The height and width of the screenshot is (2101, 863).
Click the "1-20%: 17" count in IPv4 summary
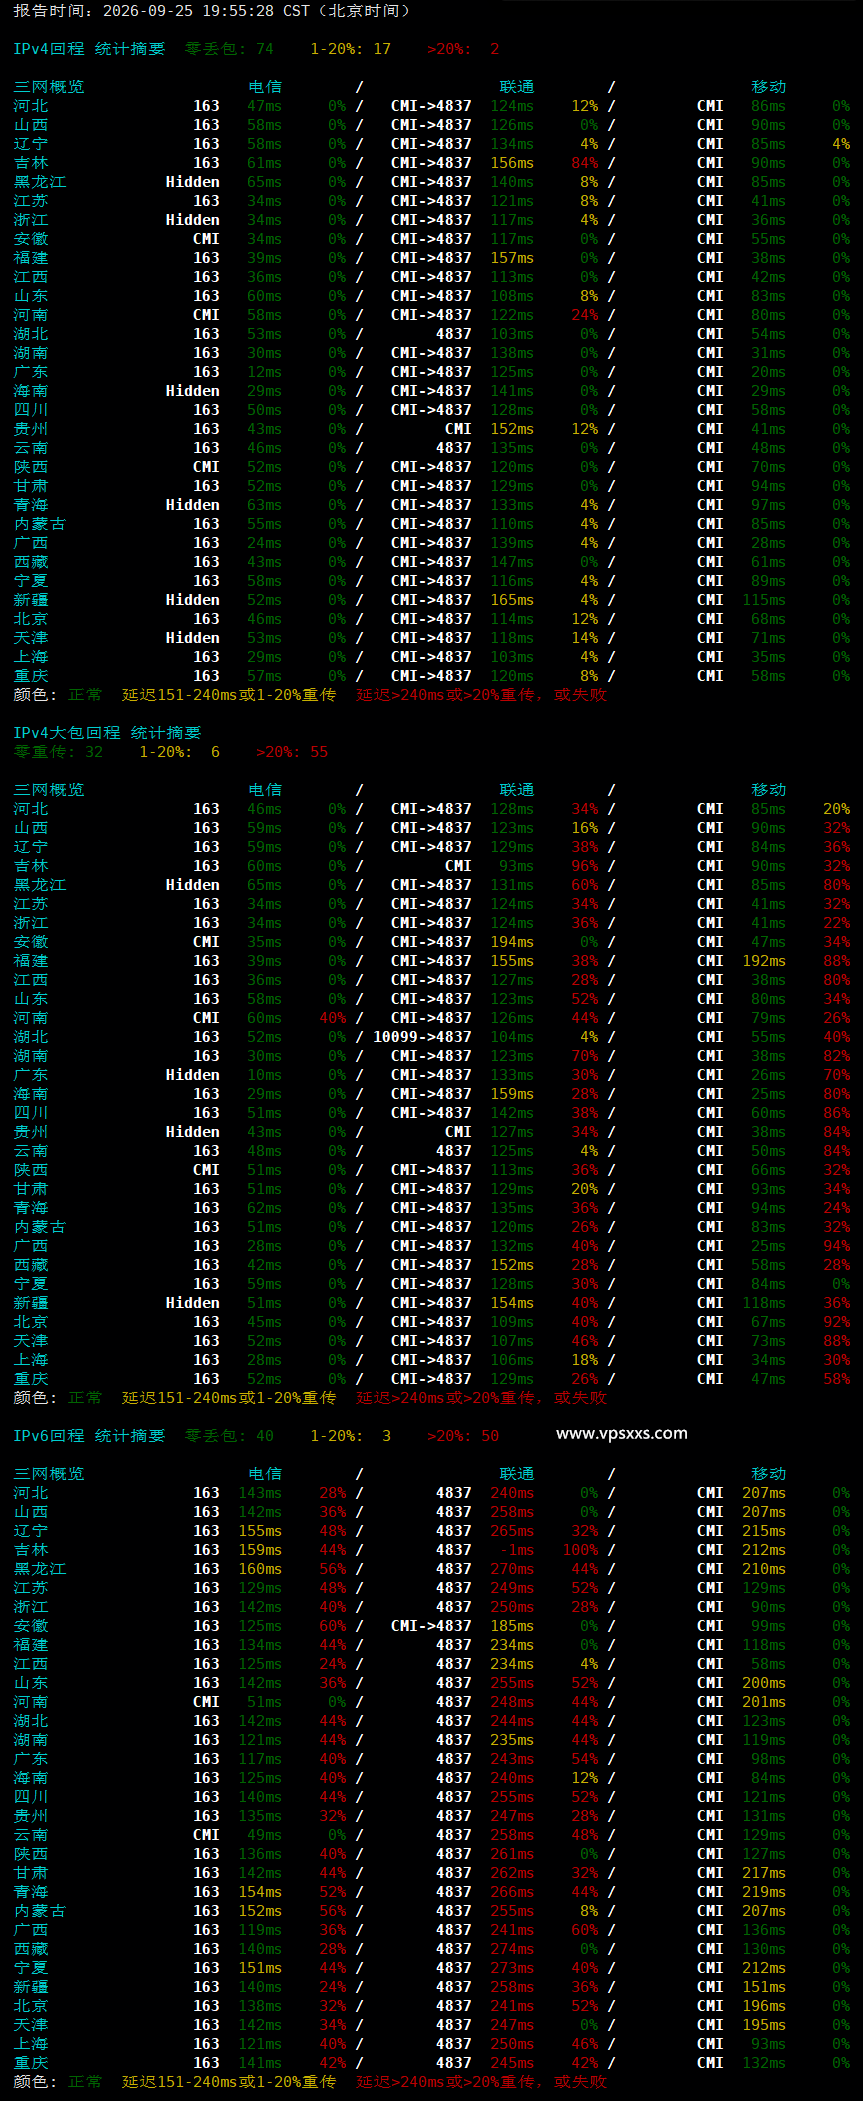tap(350, 49)
